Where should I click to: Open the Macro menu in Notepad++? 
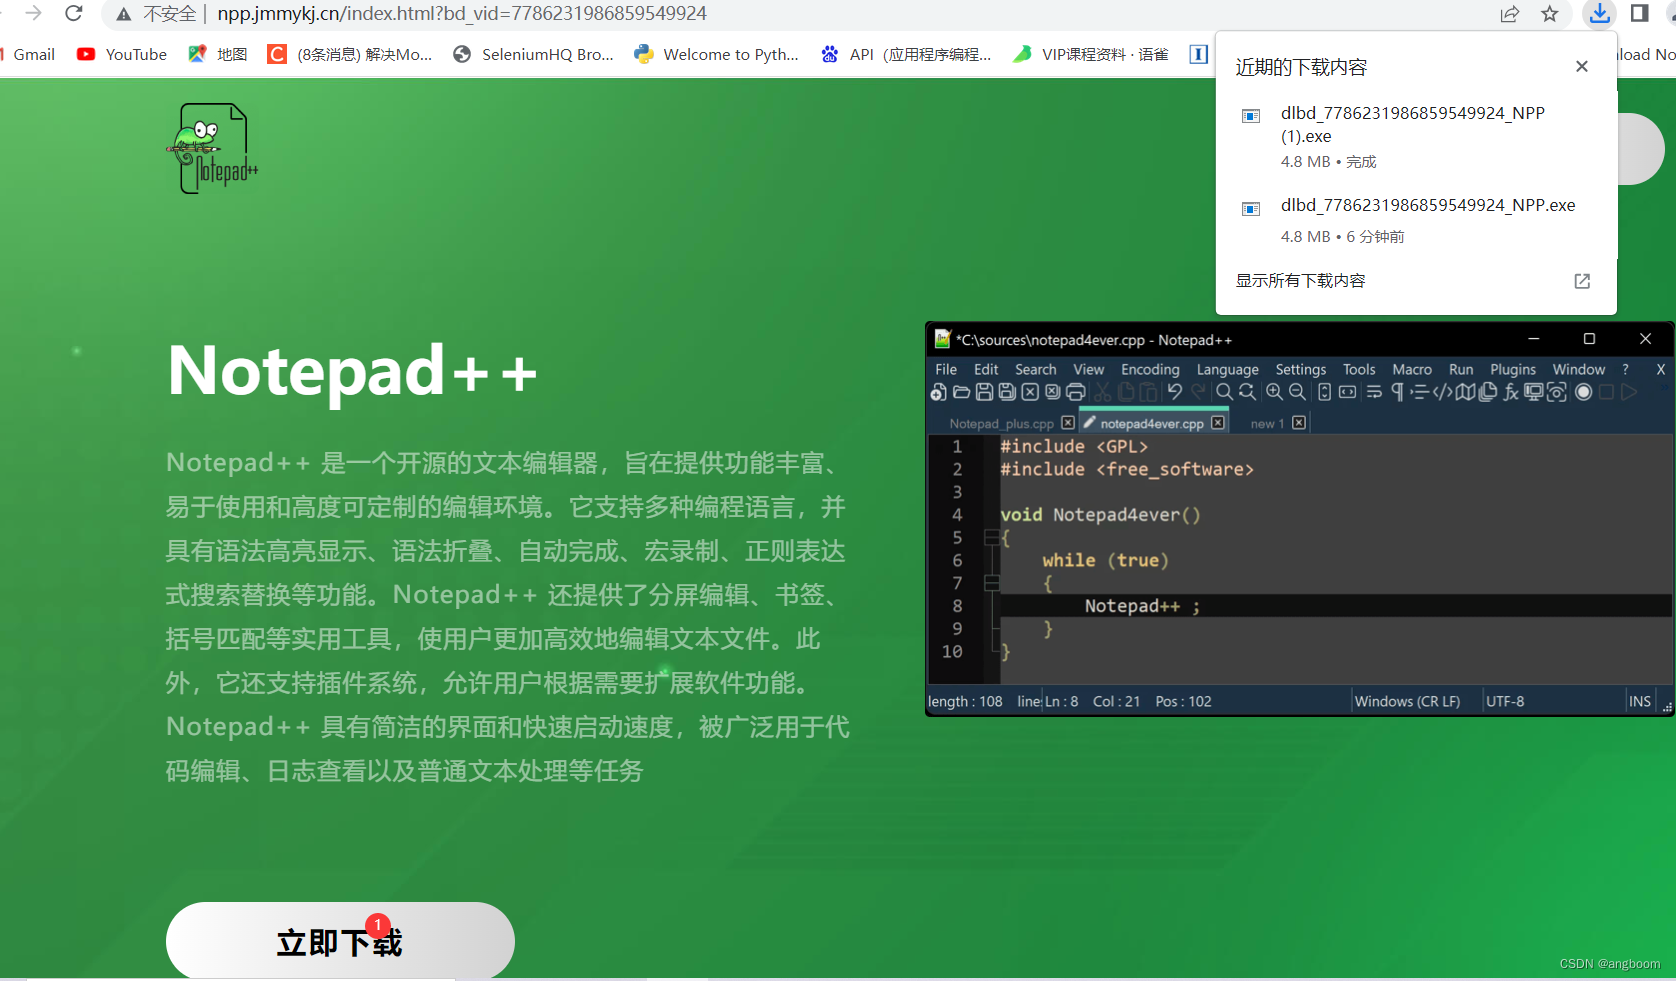(x=1412, y=369)
